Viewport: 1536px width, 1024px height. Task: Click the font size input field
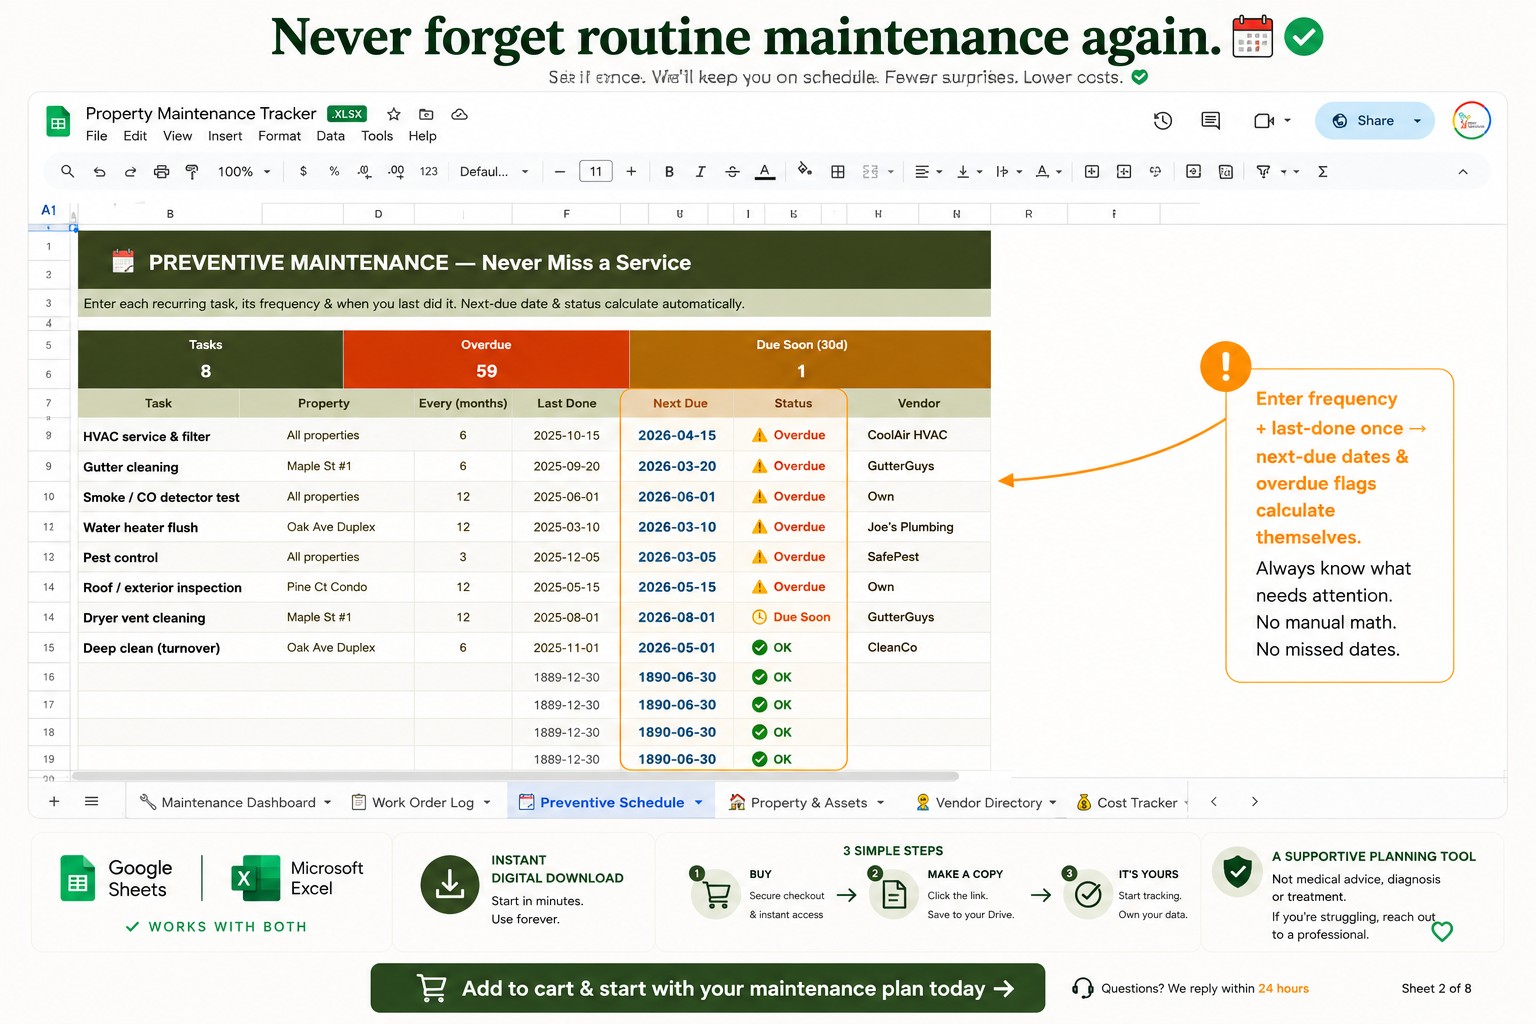click(x=596, y=172)
